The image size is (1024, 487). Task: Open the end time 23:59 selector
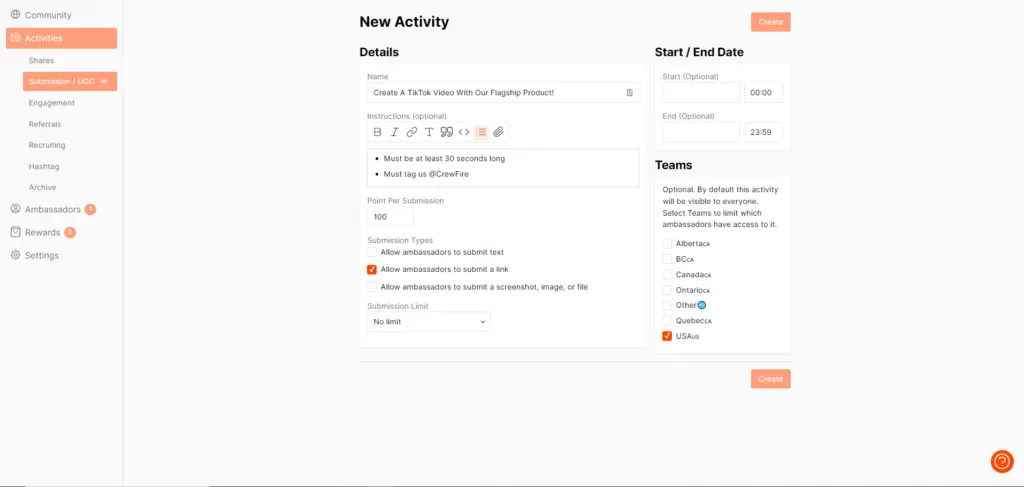tap(763, 132)
